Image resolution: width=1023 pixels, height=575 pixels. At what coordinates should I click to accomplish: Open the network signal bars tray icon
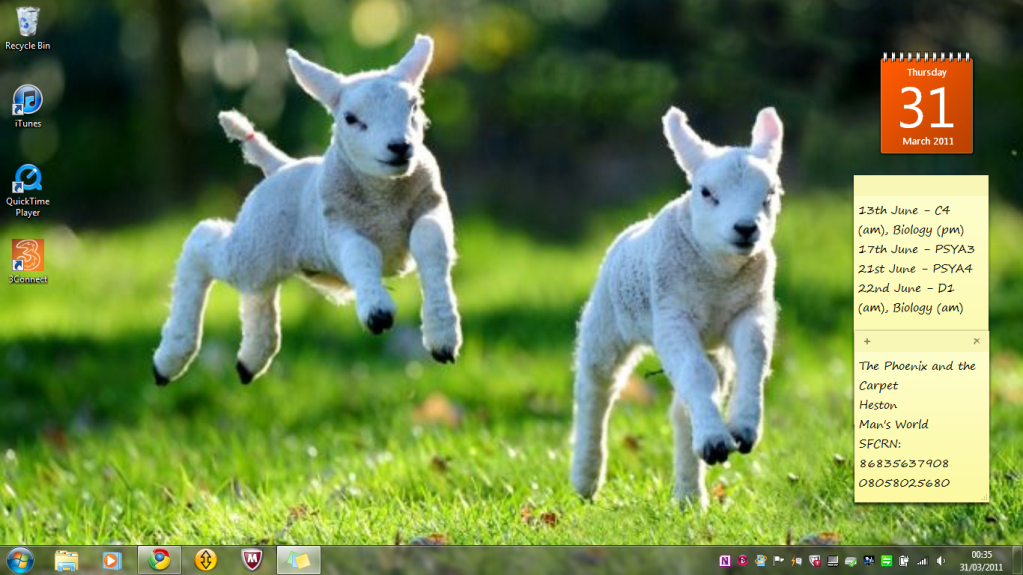(x=922, y=561)
